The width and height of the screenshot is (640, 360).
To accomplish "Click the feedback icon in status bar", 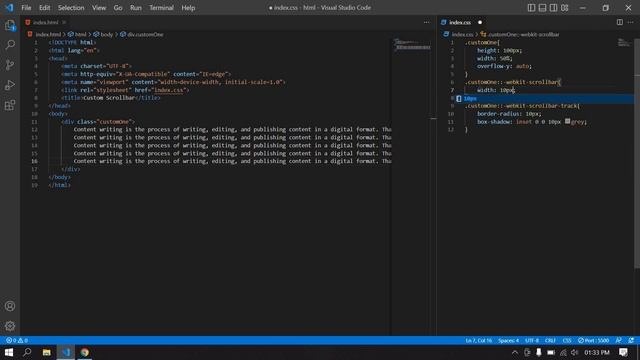I will (619, 340).
